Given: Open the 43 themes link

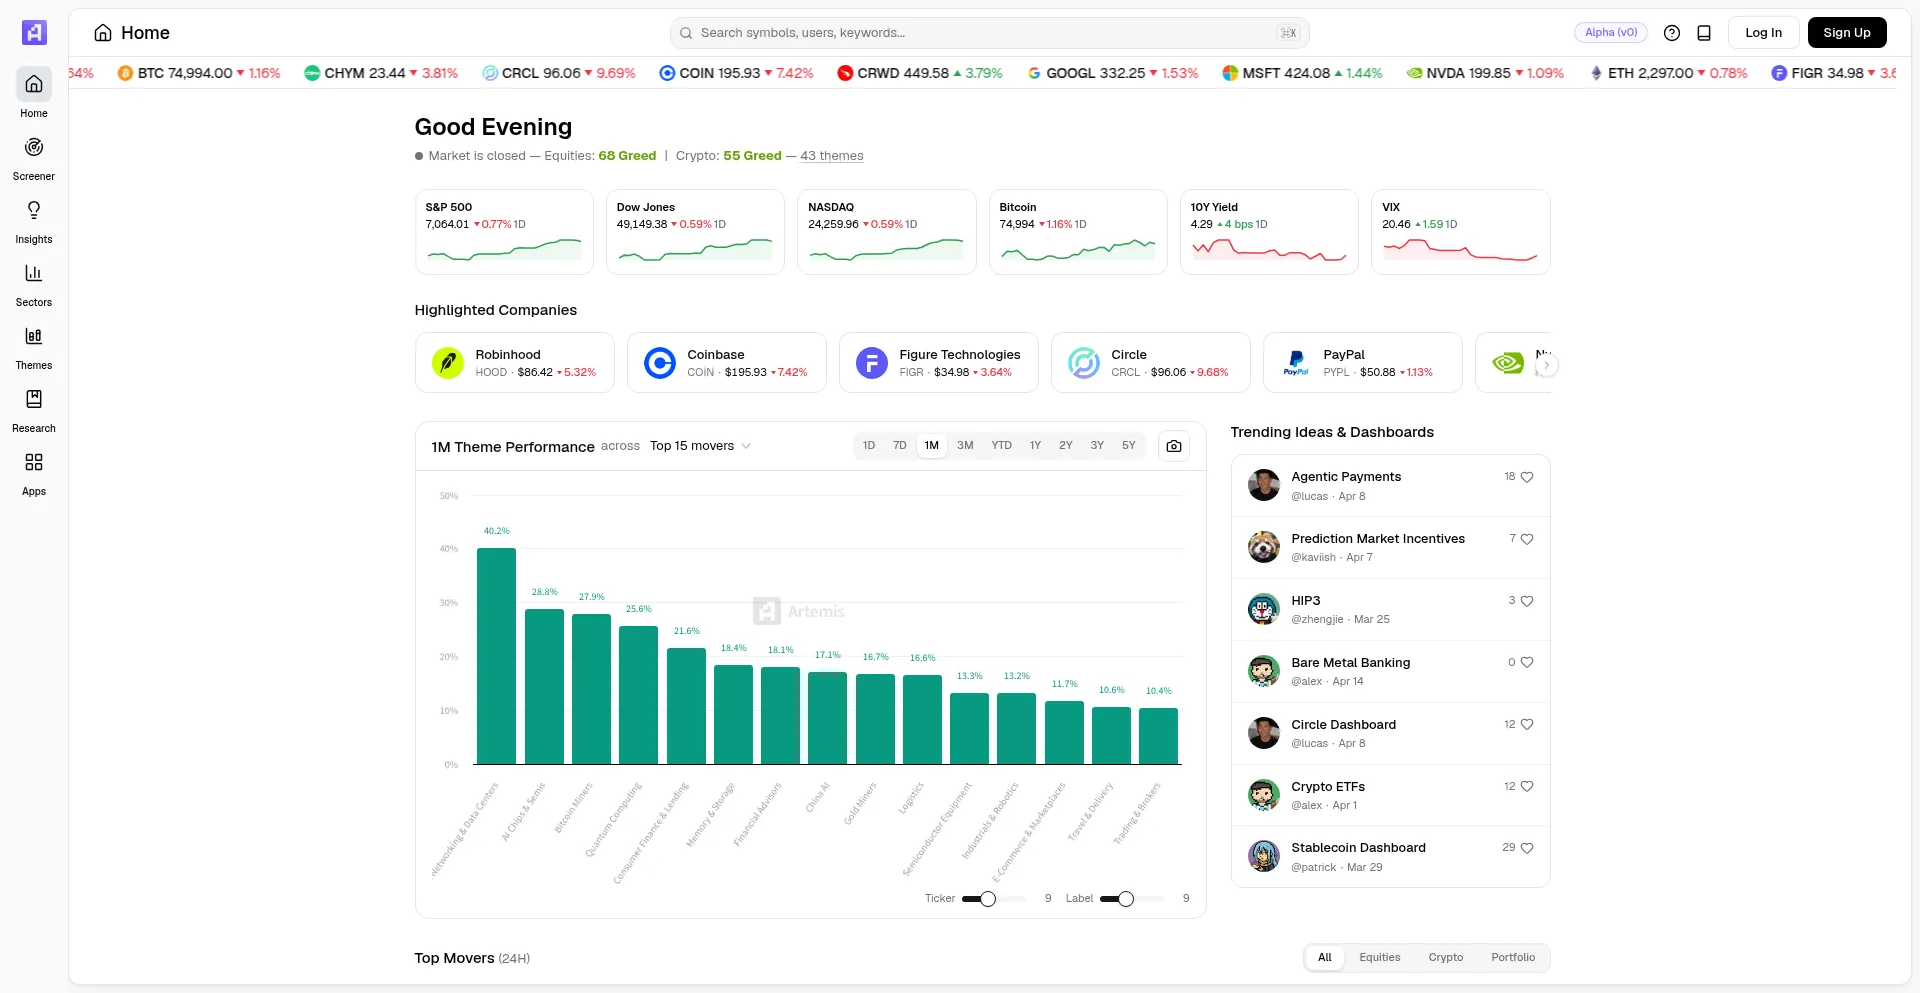Looking at the screenshot, I should (832, 156).
